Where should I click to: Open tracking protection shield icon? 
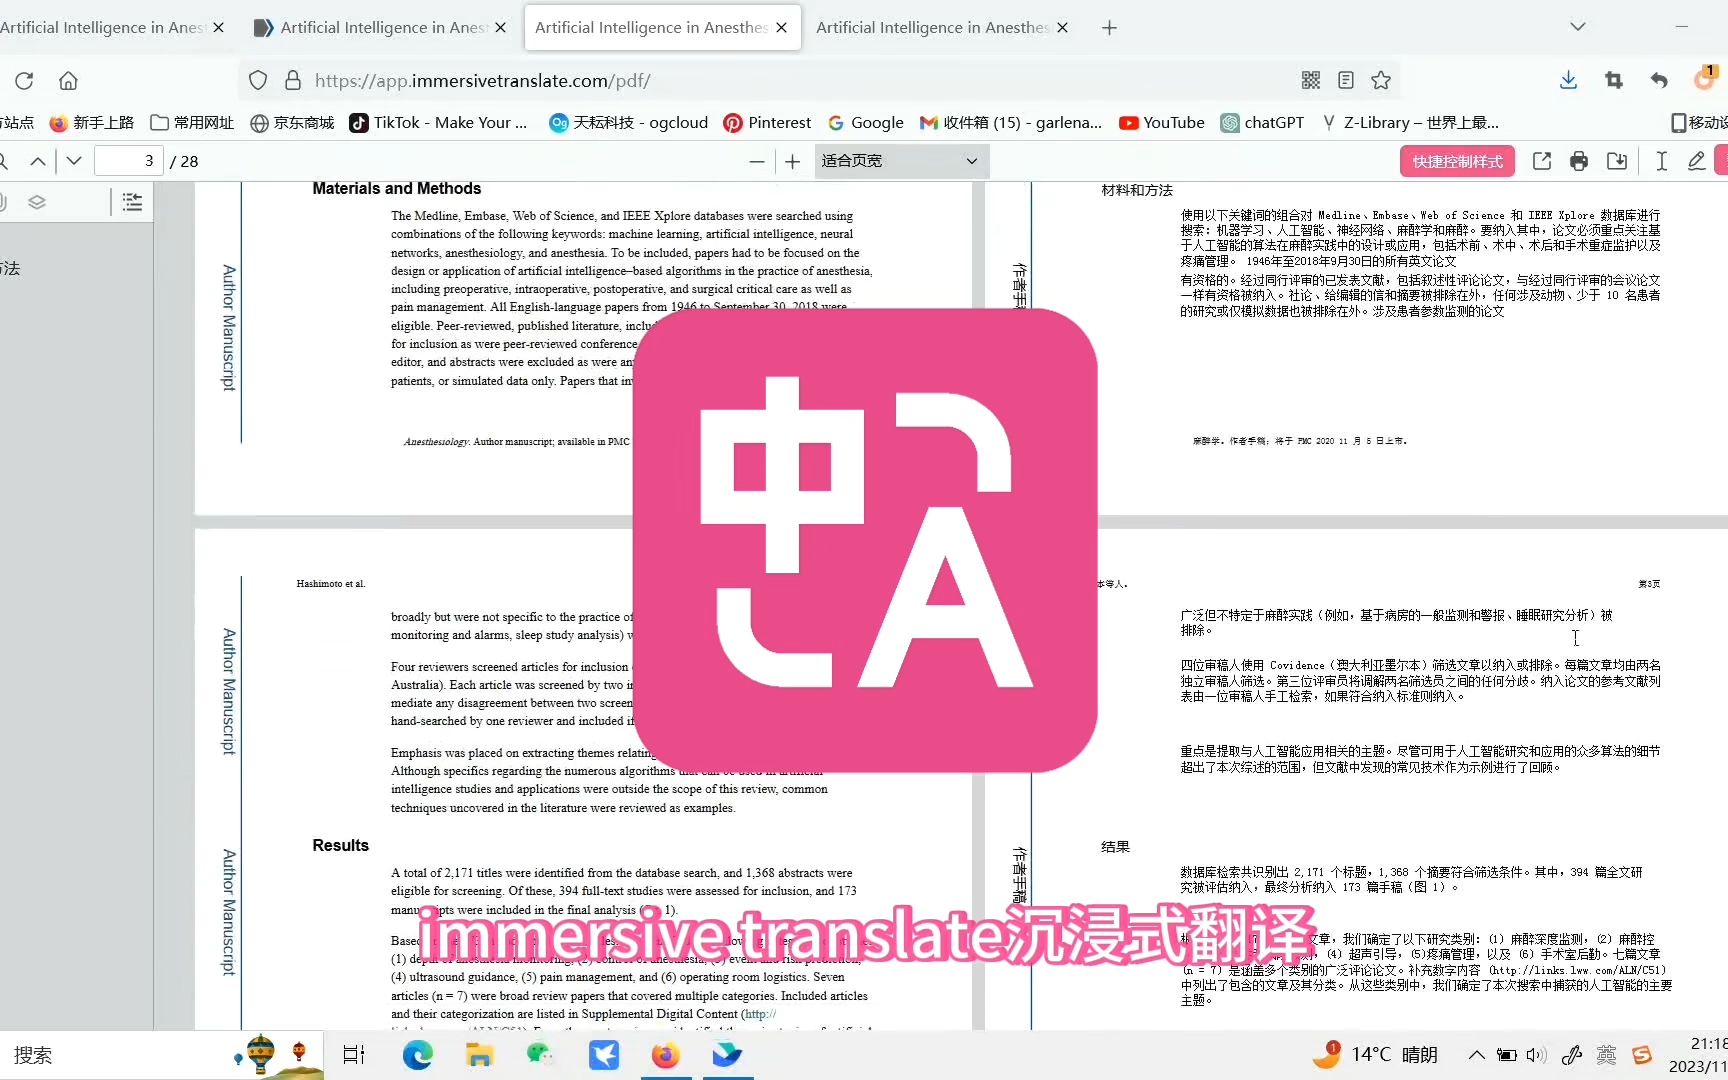(x=258, y=81)
